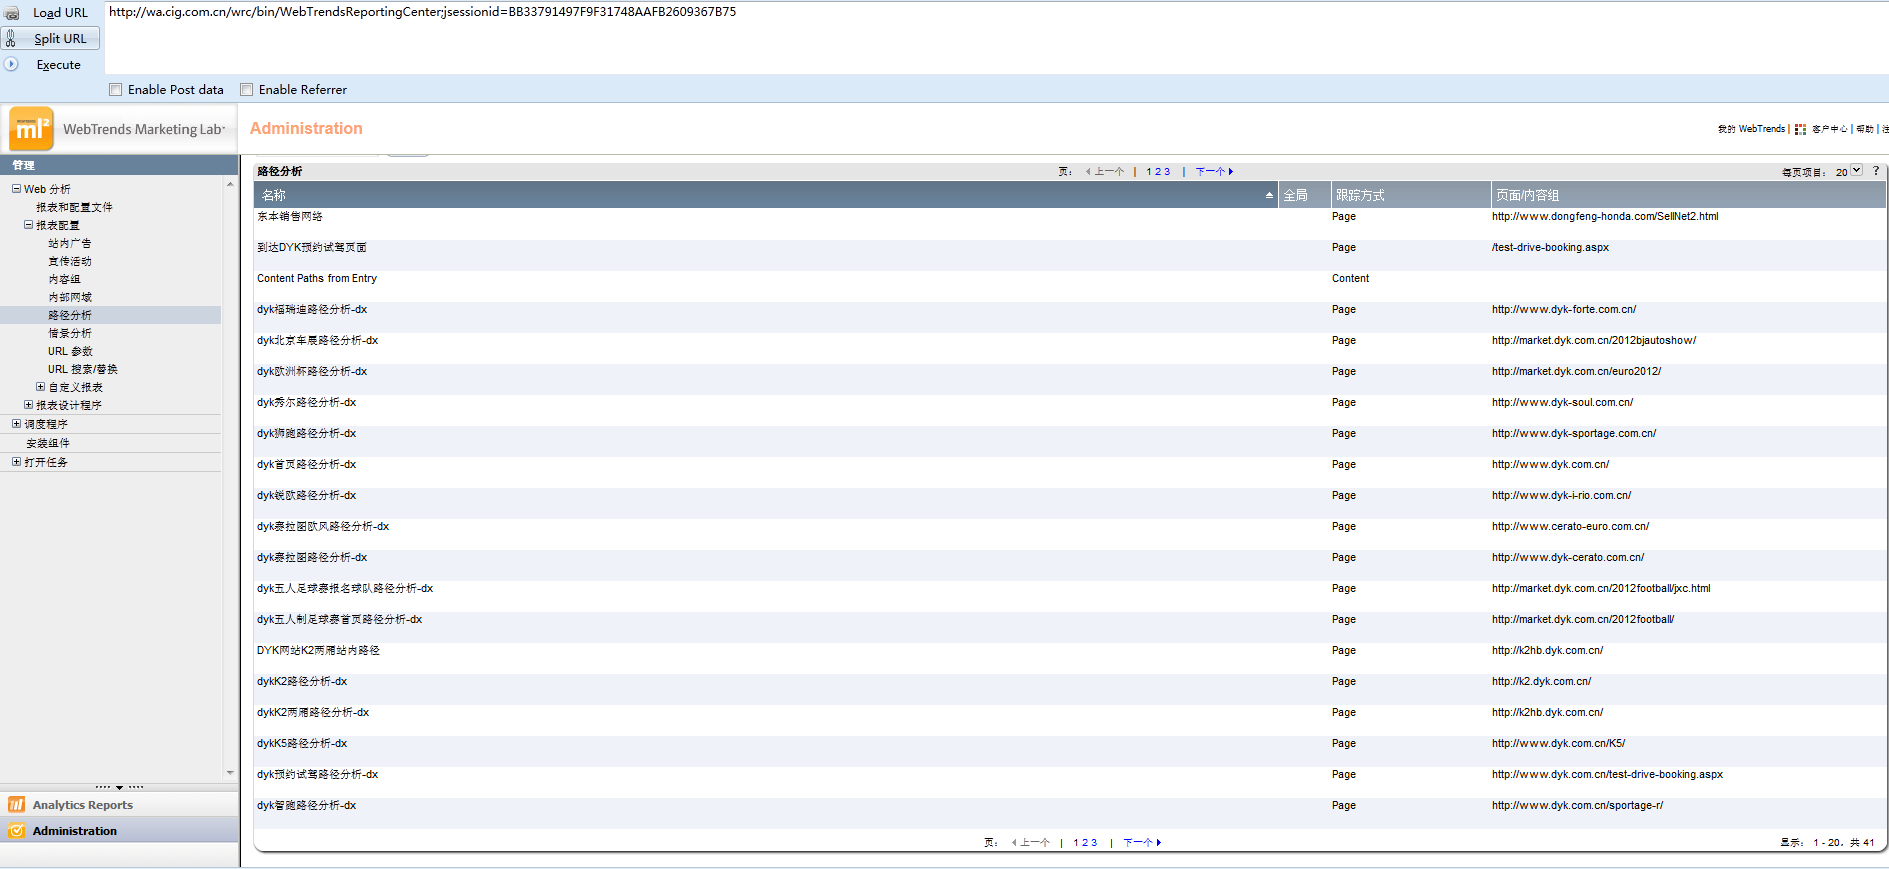This screenshot has width=1889, height=869.
Task: Click the sort arrow in 名称 header
Action: point(1269,195)
